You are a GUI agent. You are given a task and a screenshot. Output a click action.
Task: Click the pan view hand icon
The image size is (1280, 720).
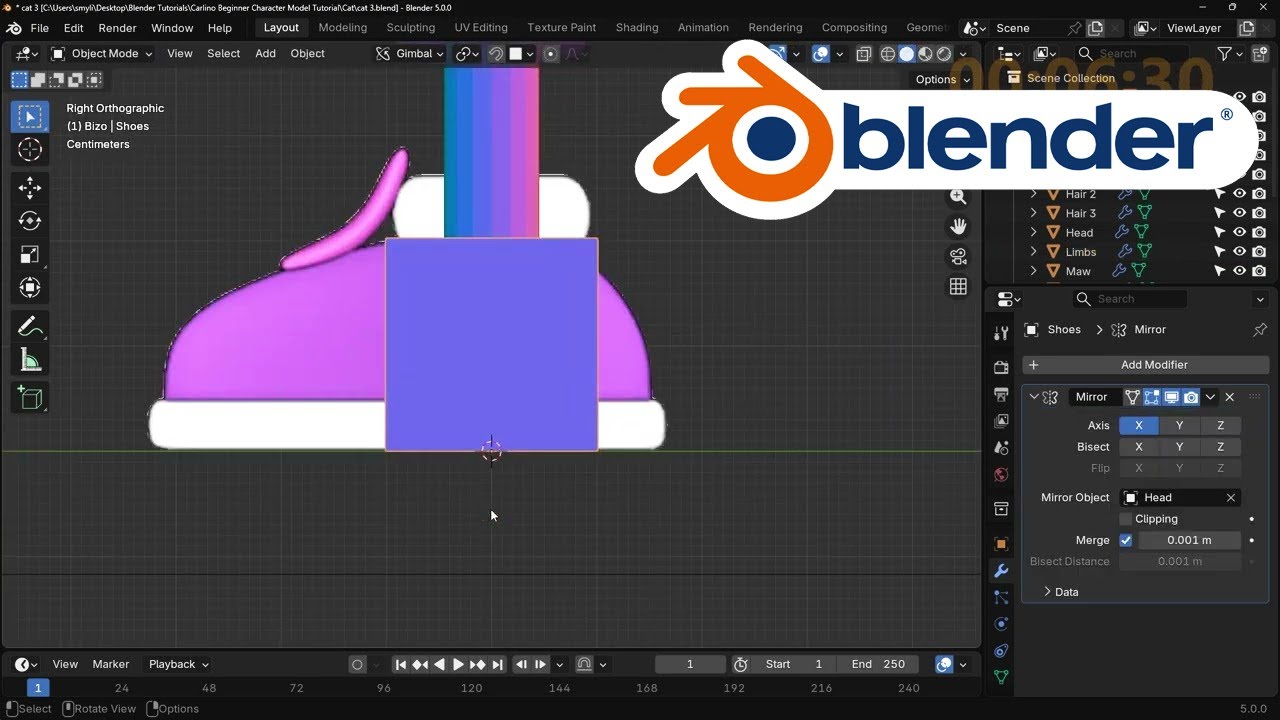tap(958, 226)
